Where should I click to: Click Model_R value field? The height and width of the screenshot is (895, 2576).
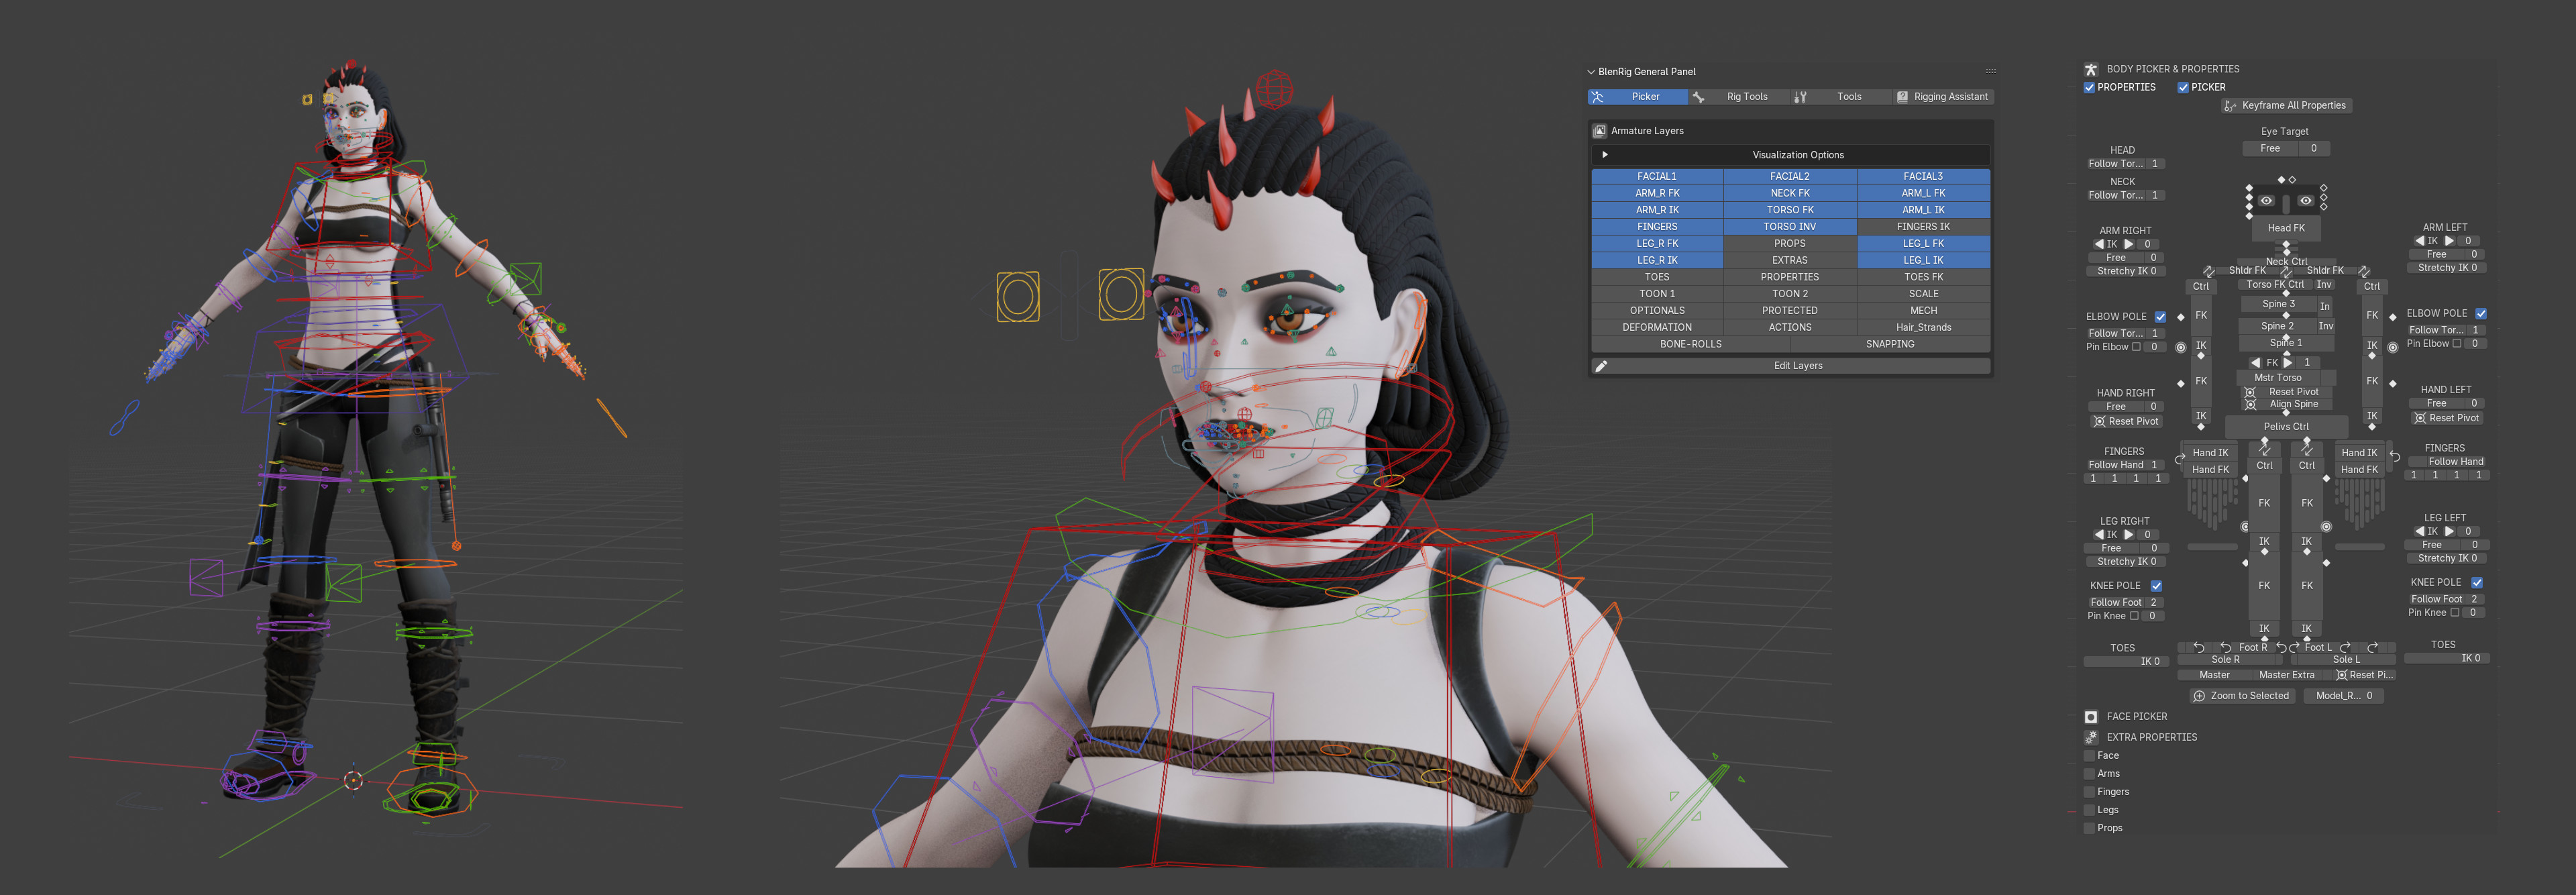pos(2343,696)
